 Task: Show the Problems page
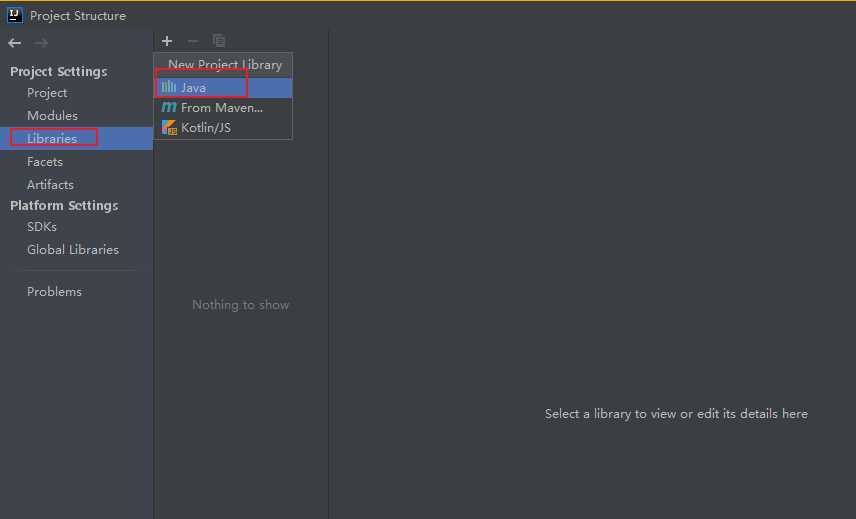(x=55, y=291)
